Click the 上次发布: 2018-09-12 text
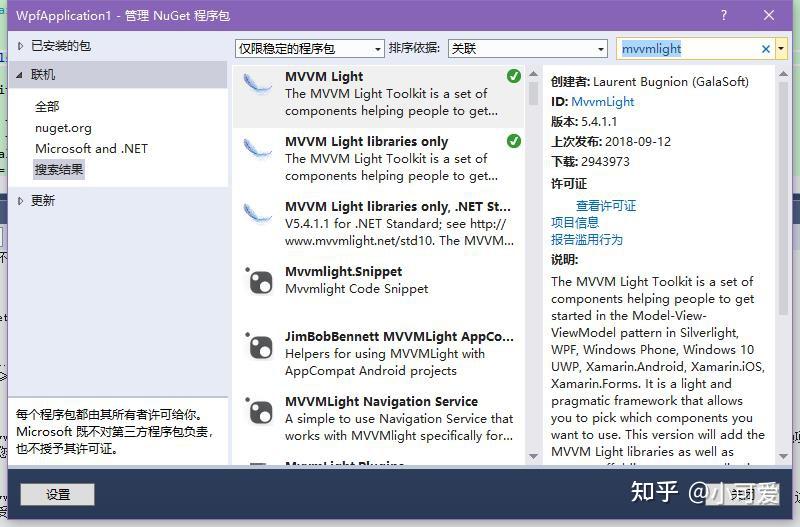This screenshot has height=527, width=800. [611, 142]
